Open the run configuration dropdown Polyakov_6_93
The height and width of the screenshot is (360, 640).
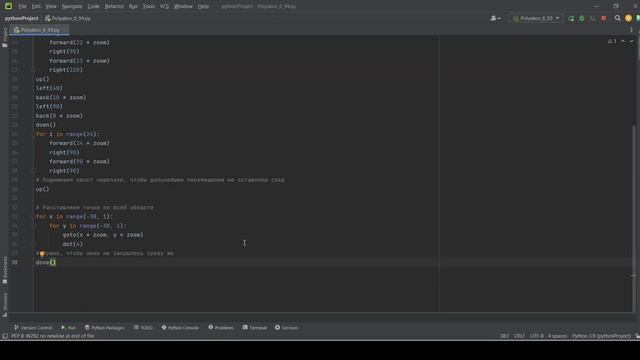coord(536,18)
